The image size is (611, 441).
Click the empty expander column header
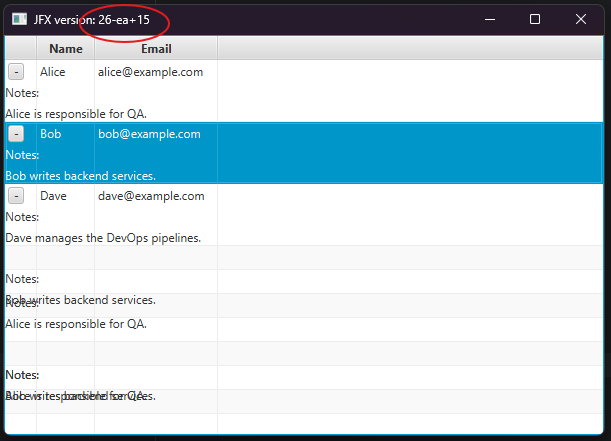(21, 49)
